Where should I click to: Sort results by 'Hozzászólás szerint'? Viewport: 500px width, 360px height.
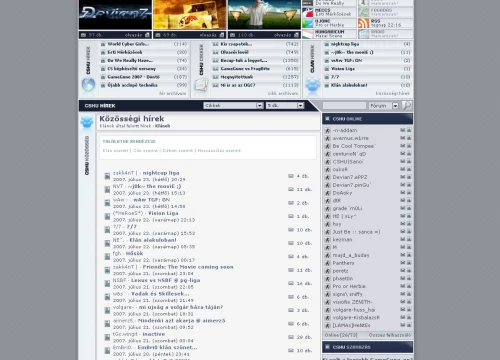tap(219, 151)
